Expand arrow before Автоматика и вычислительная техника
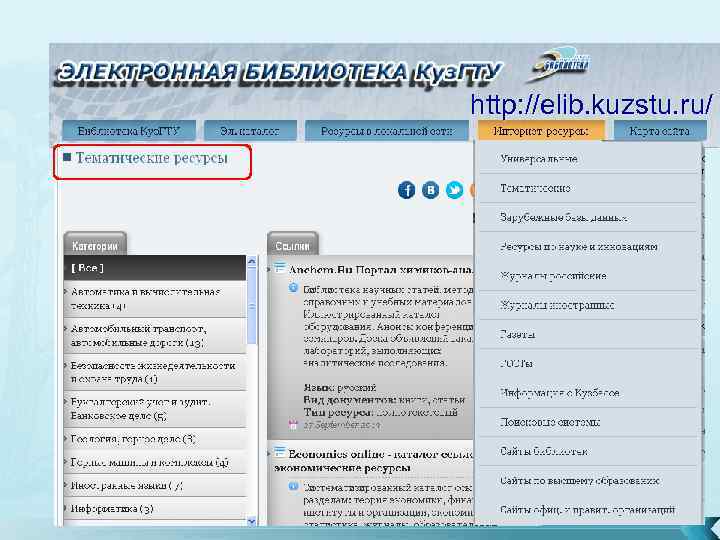Viewport: 720px width, 540px height. pyautogui.click(x=66, y=291)
